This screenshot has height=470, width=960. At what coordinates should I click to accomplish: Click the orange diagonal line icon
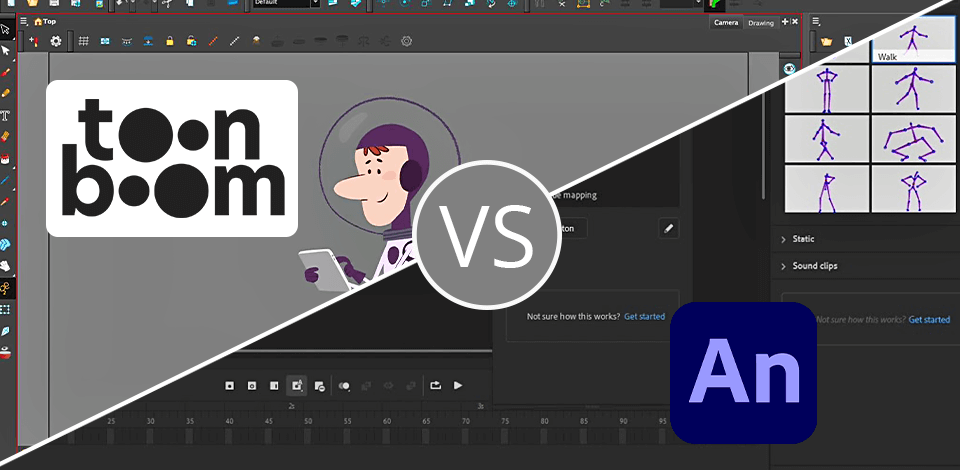click(x=213, y=41)
